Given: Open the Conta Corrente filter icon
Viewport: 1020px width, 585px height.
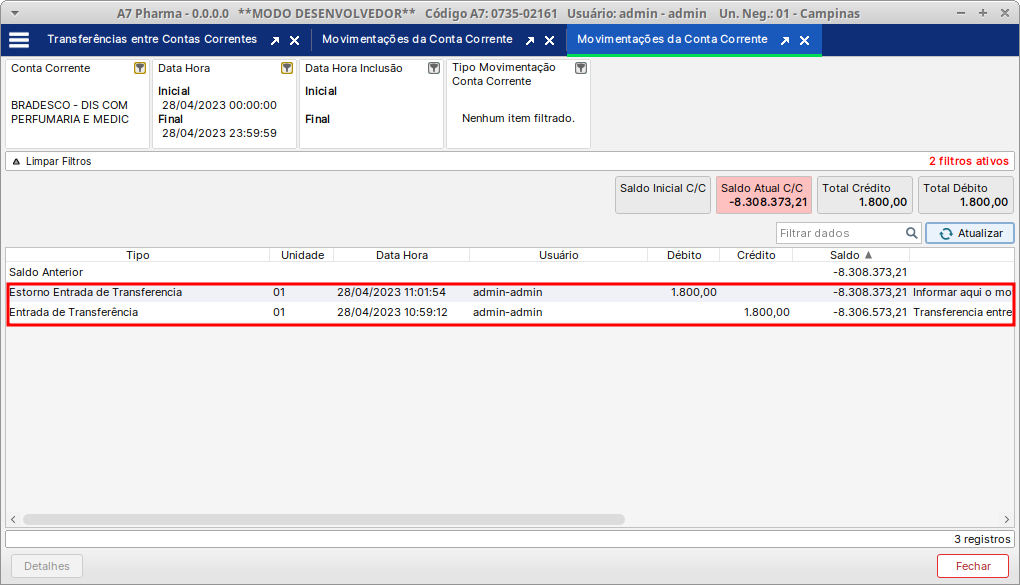Looking at the screenshot, I should pos(140,68).
